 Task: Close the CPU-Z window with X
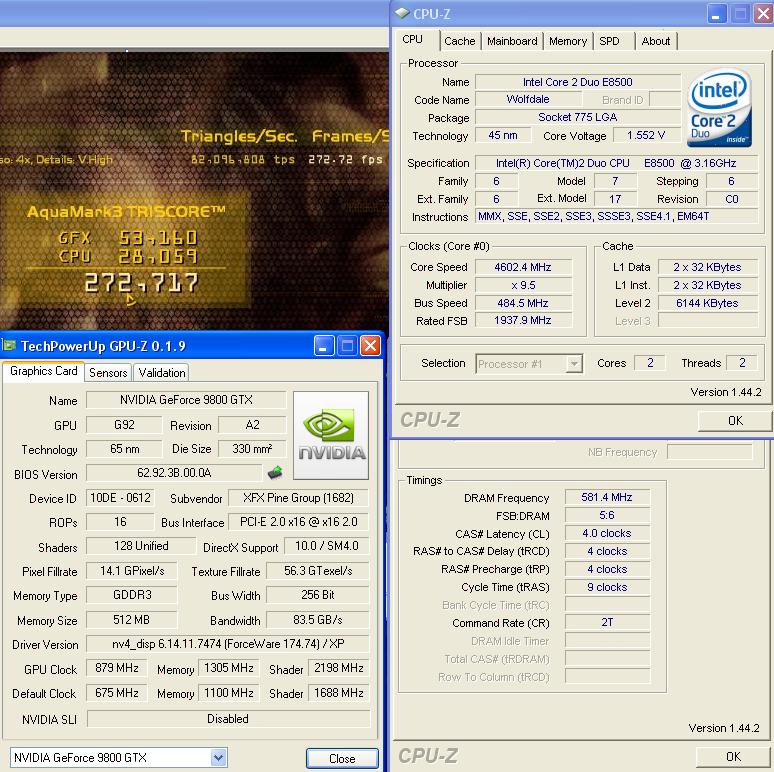(x=763, y=14)
